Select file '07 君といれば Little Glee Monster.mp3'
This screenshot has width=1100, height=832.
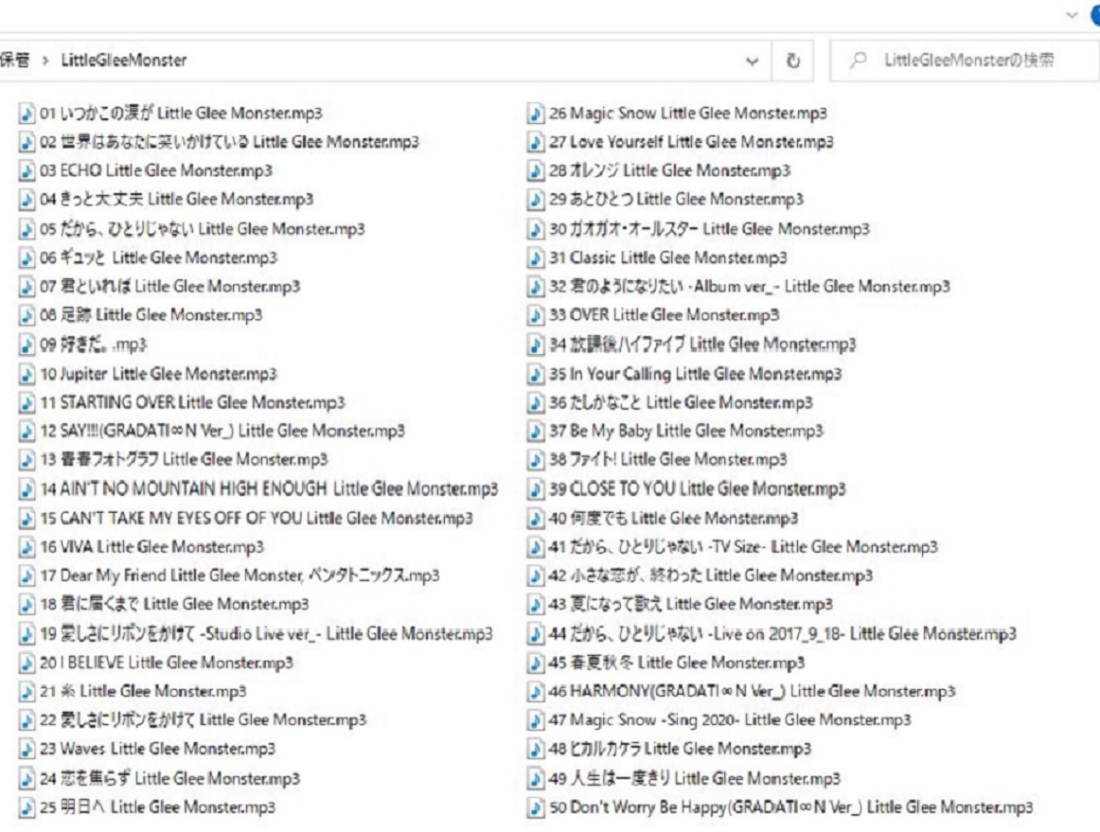tap(159, 287)
